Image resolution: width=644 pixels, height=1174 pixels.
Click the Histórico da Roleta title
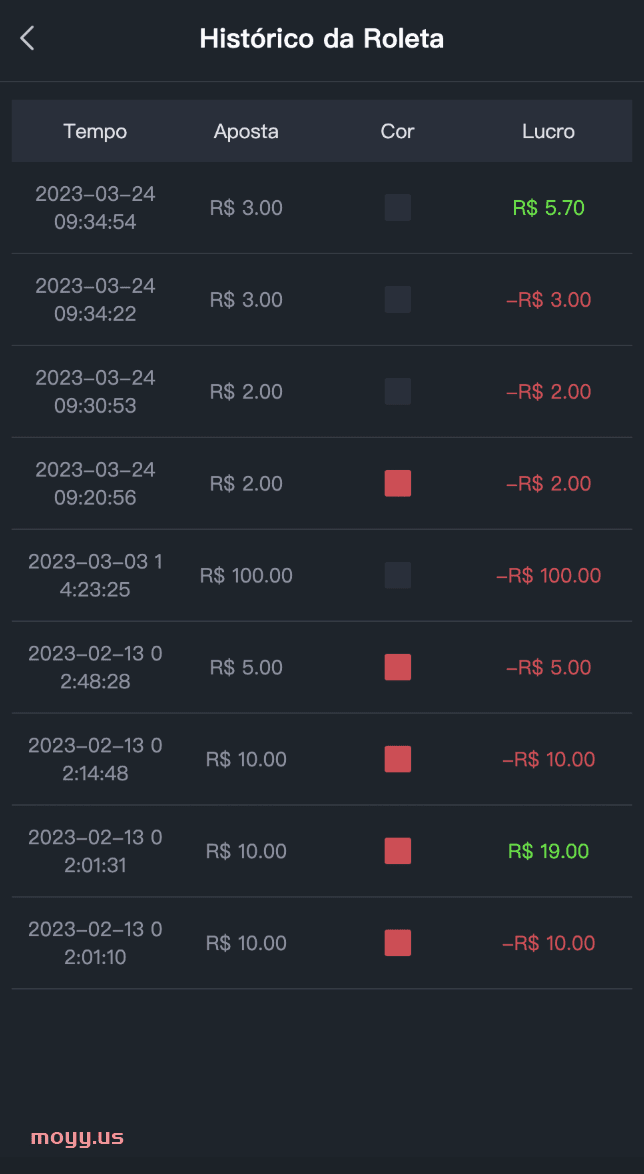[322, 39]
